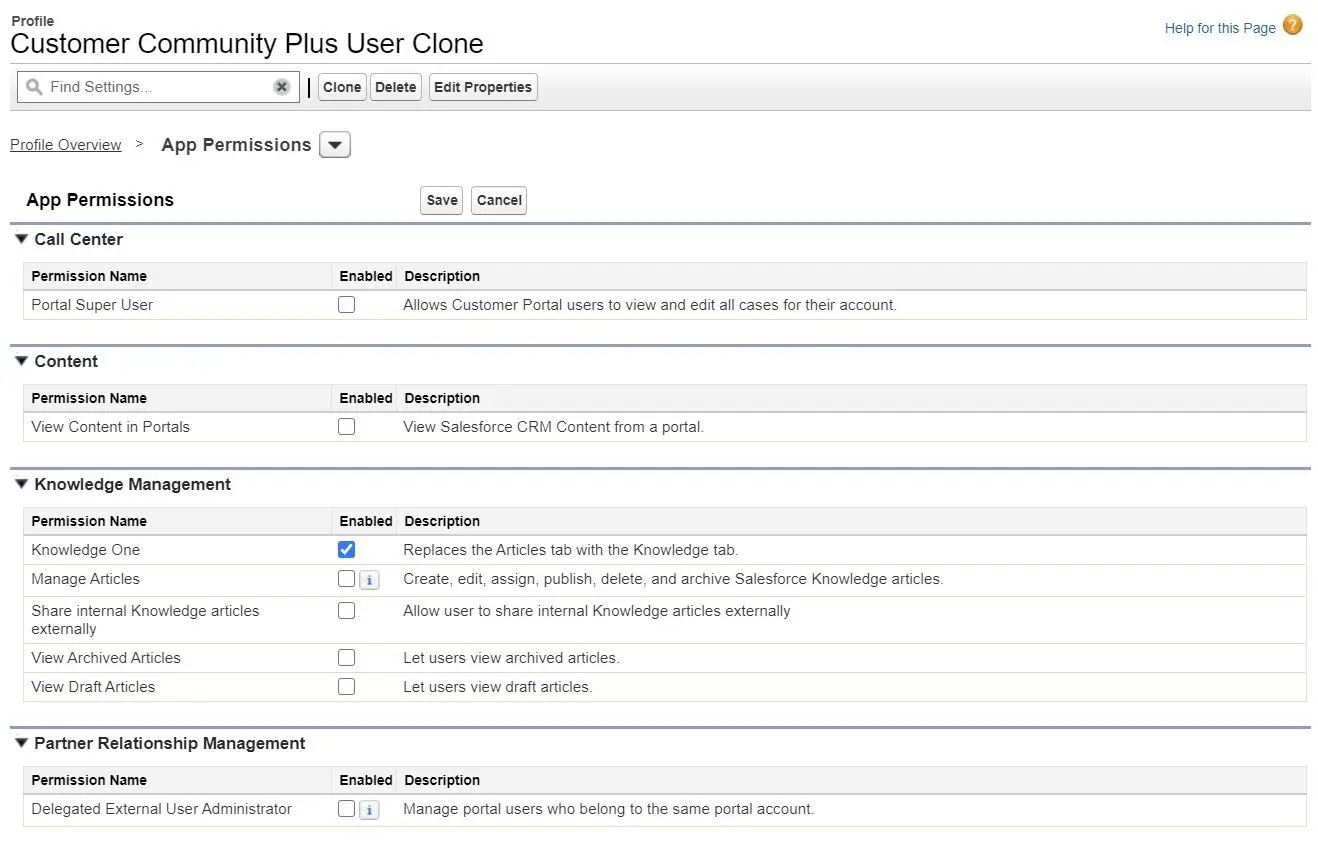Viewport: 1318px width, 842px height.
Task: Open the App Permissions dropdown arrow
Action: pos(335,145)
